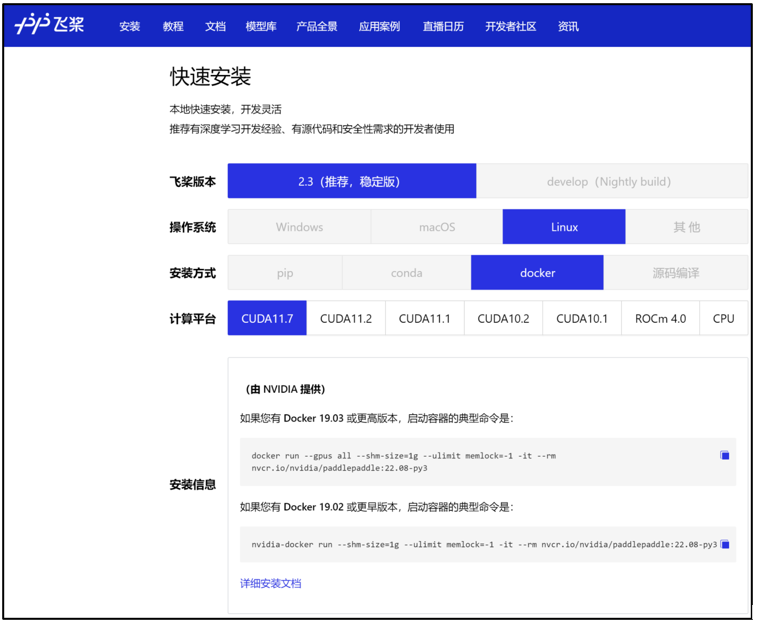Select ROCm 4.0 compute platform

[x=660, y=318]
